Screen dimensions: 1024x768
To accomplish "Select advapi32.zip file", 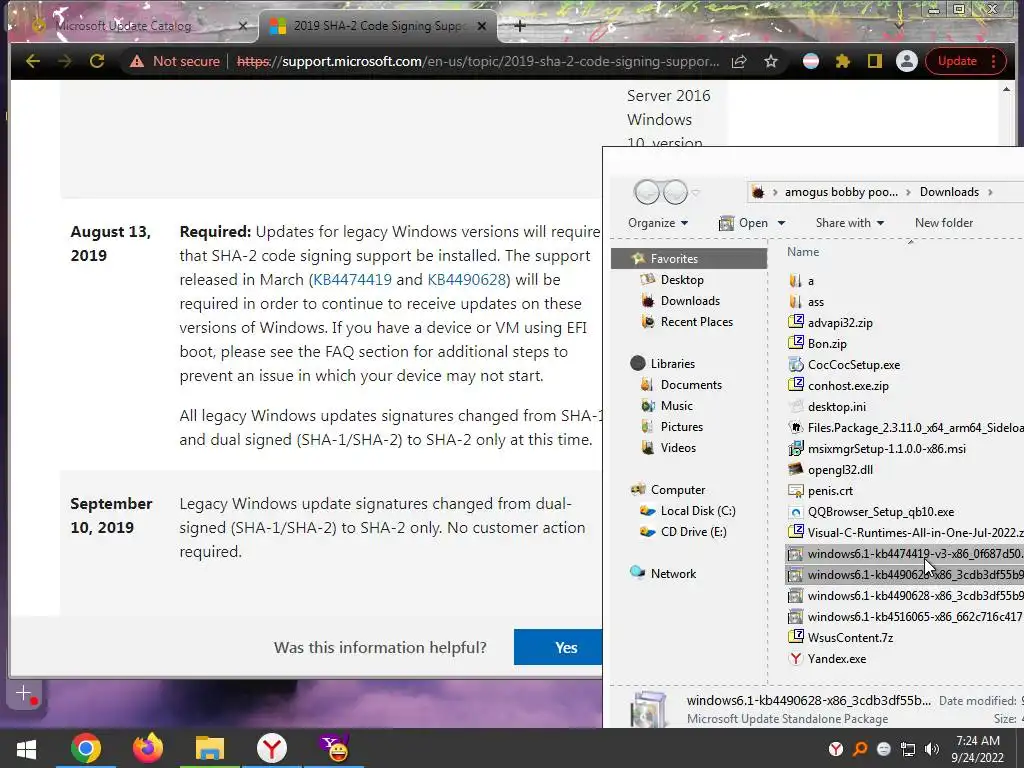I will pos(840,323).
